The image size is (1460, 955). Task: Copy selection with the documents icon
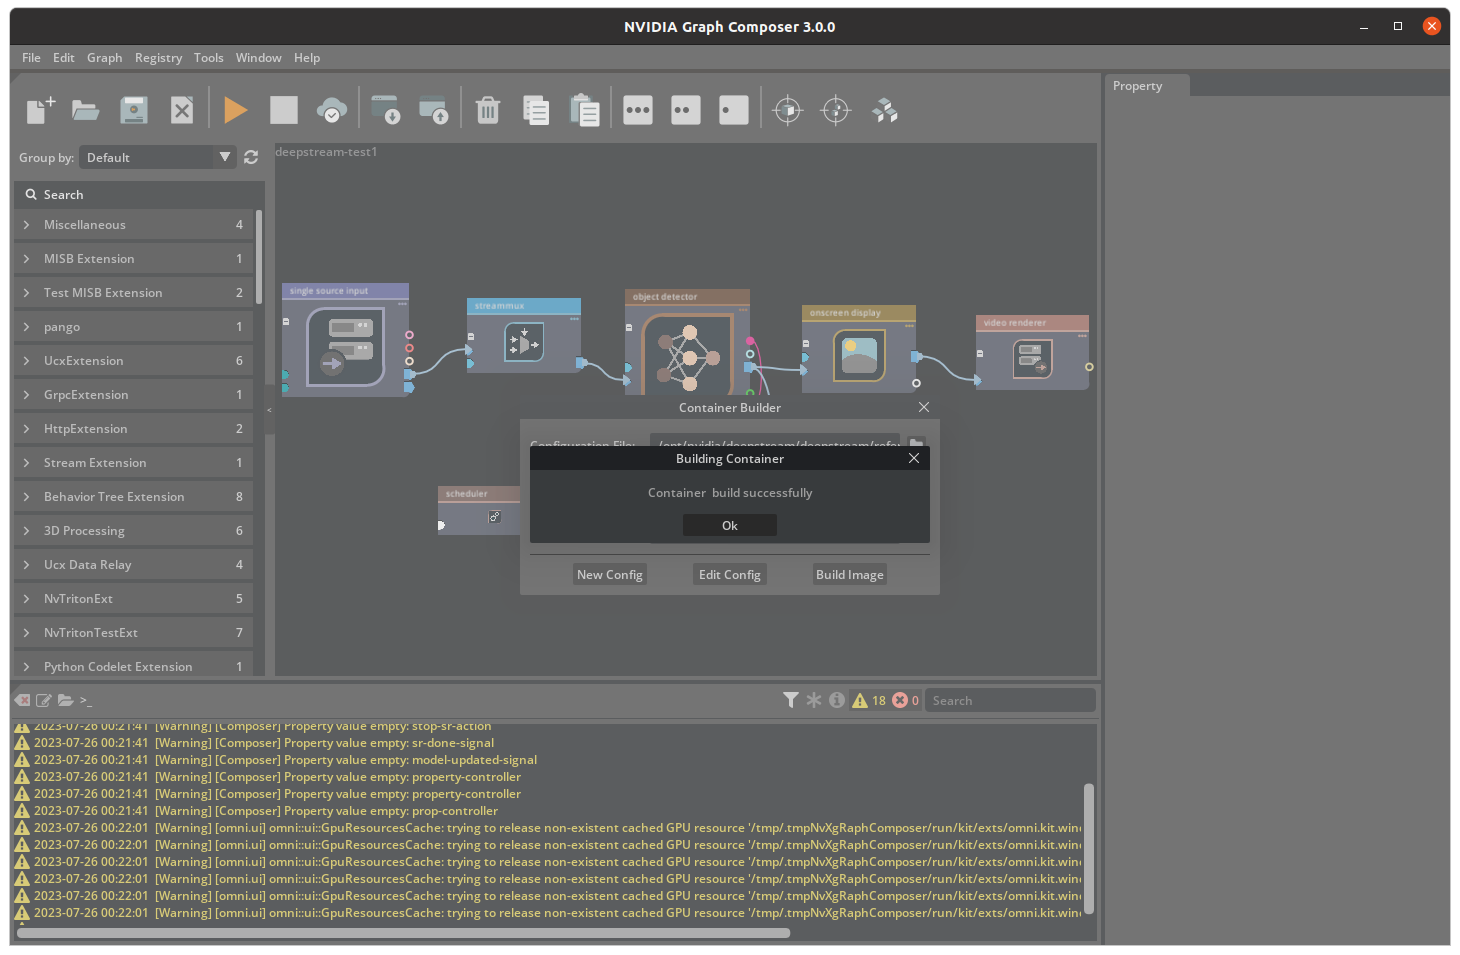tap(536, 110)
